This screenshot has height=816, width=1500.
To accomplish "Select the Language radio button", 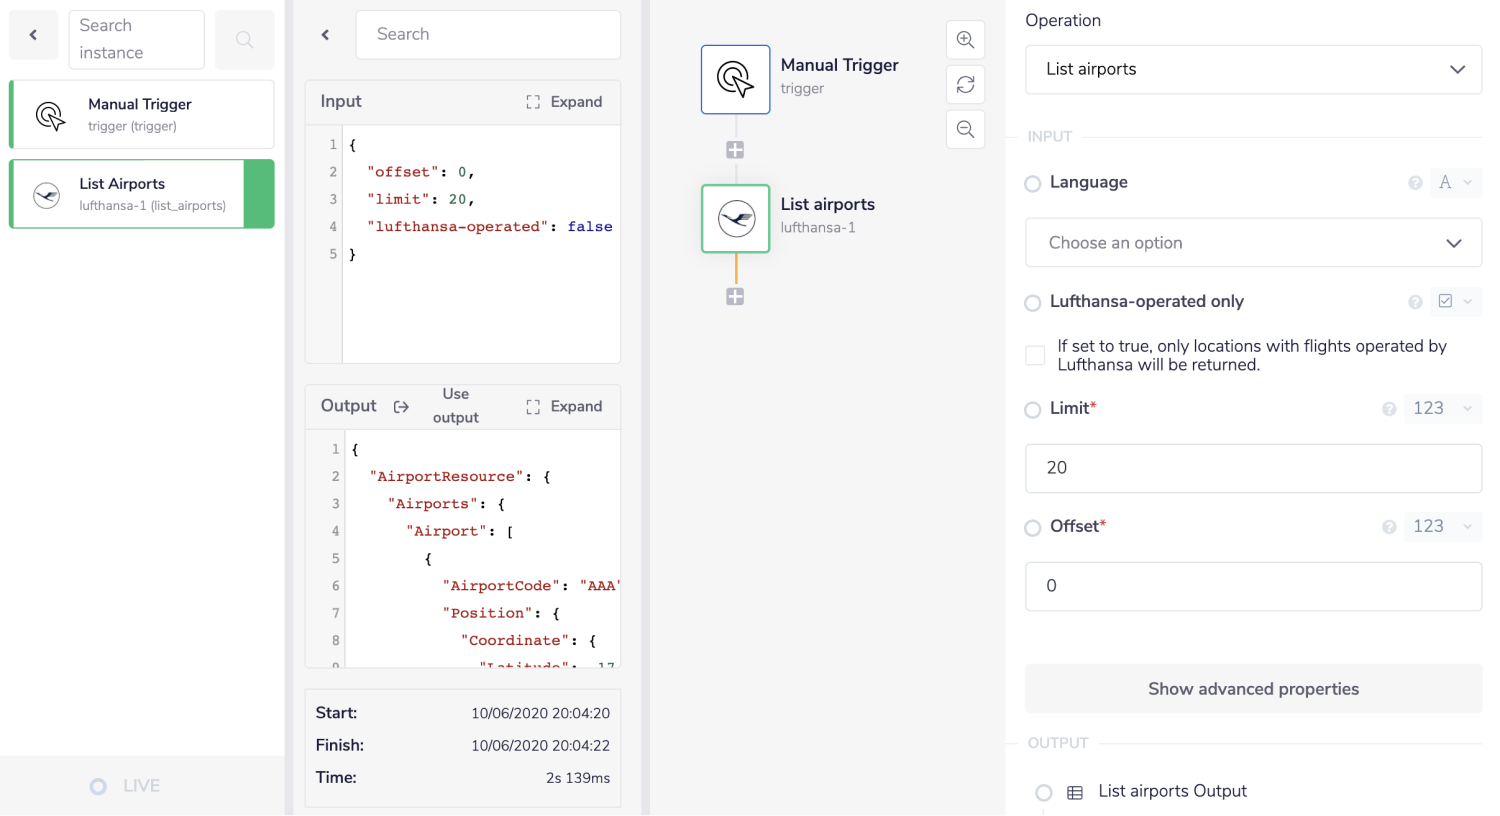I will point(1033,183).
